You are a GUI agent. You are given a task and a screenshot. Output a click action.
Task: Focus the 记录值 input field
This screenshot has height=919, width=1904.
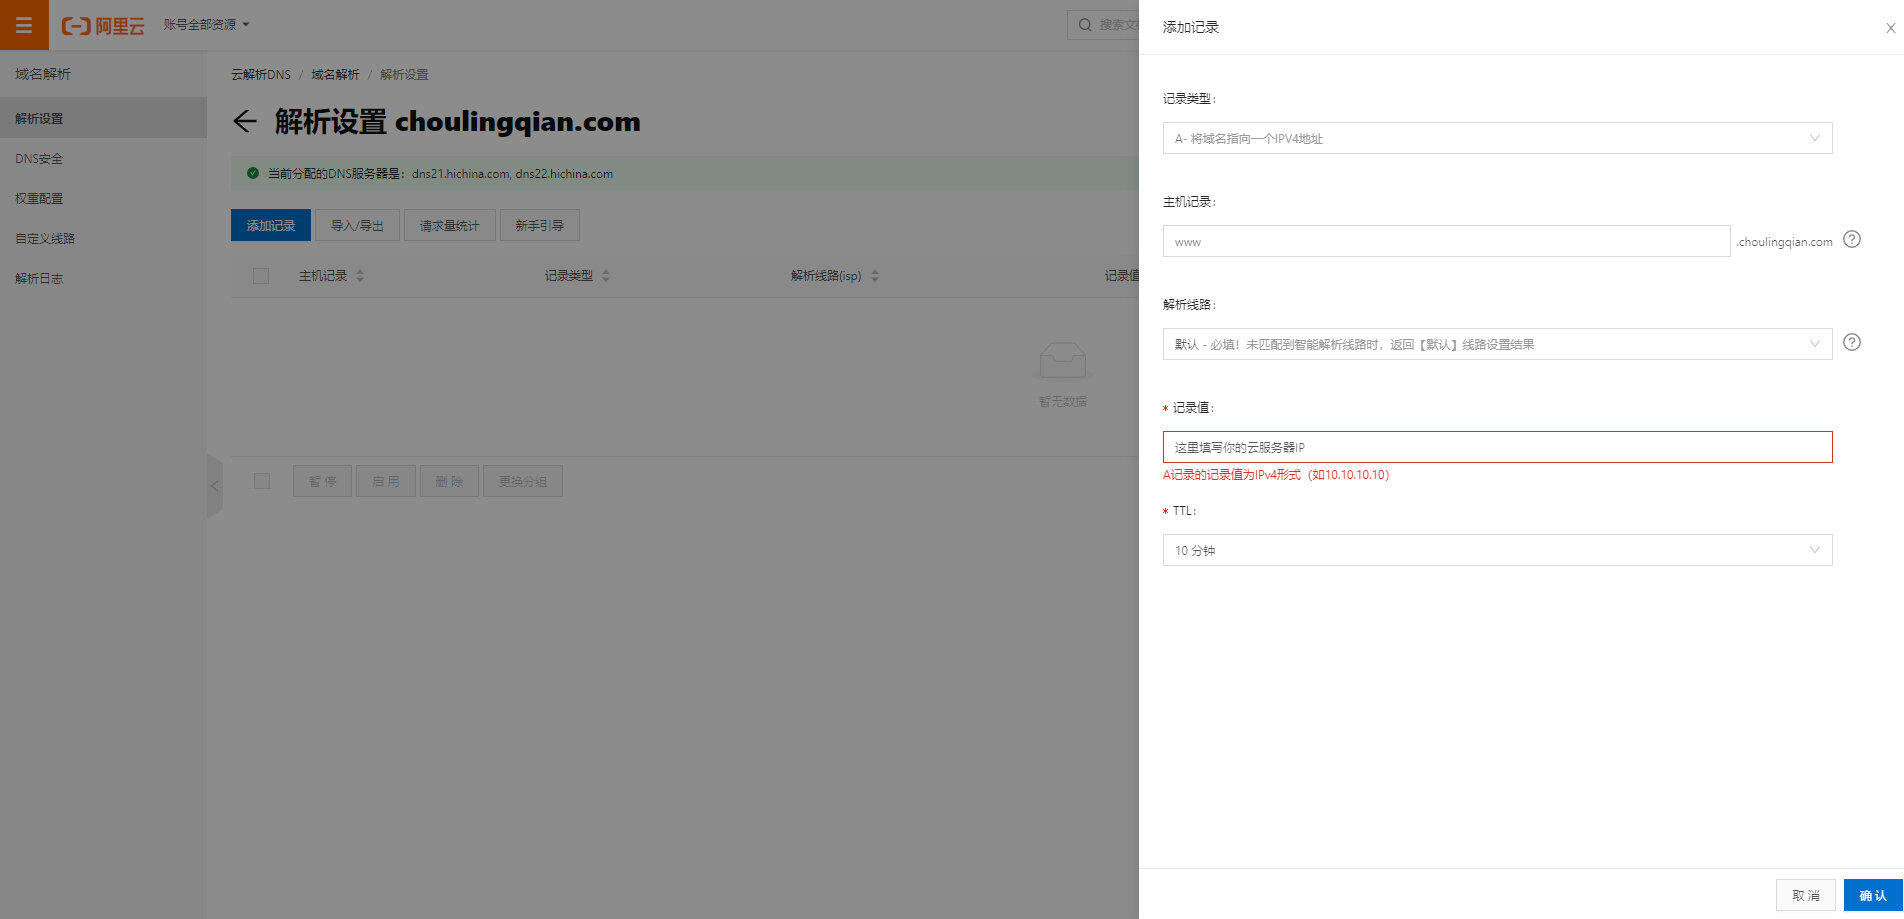tap(1497, 447)
